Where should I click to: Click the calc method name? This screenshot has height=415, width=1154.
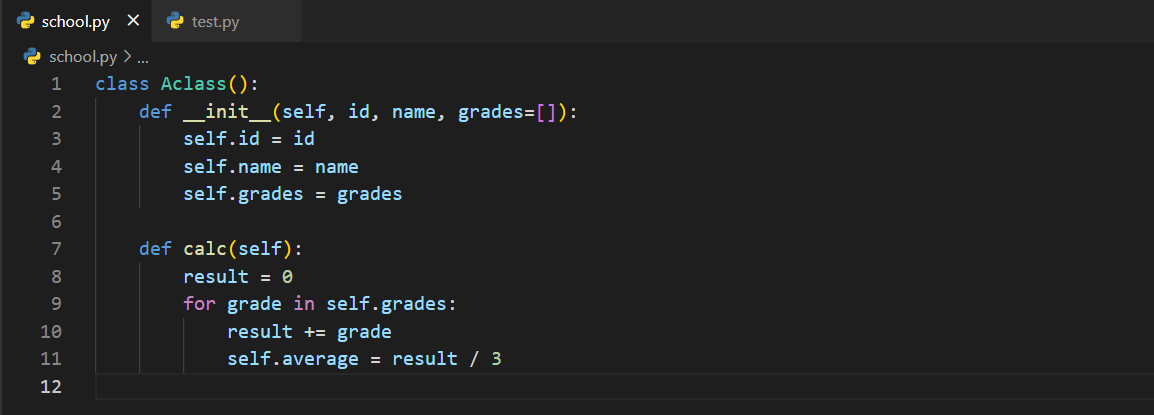[x=205, y=249]
